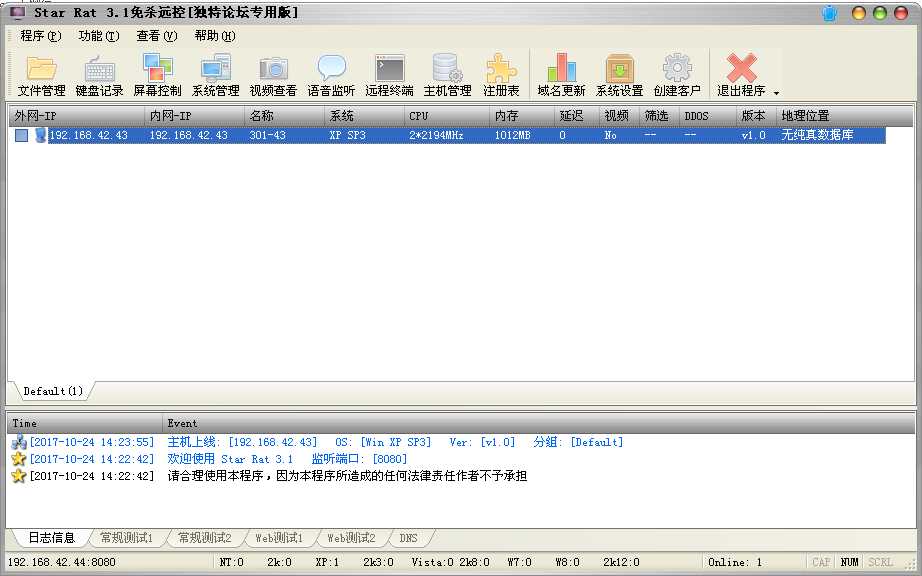Image resolution: width=922 pixels, height=576 pixels.
Task: Switch to 常规测试2 tab
Action: (205, 537)
